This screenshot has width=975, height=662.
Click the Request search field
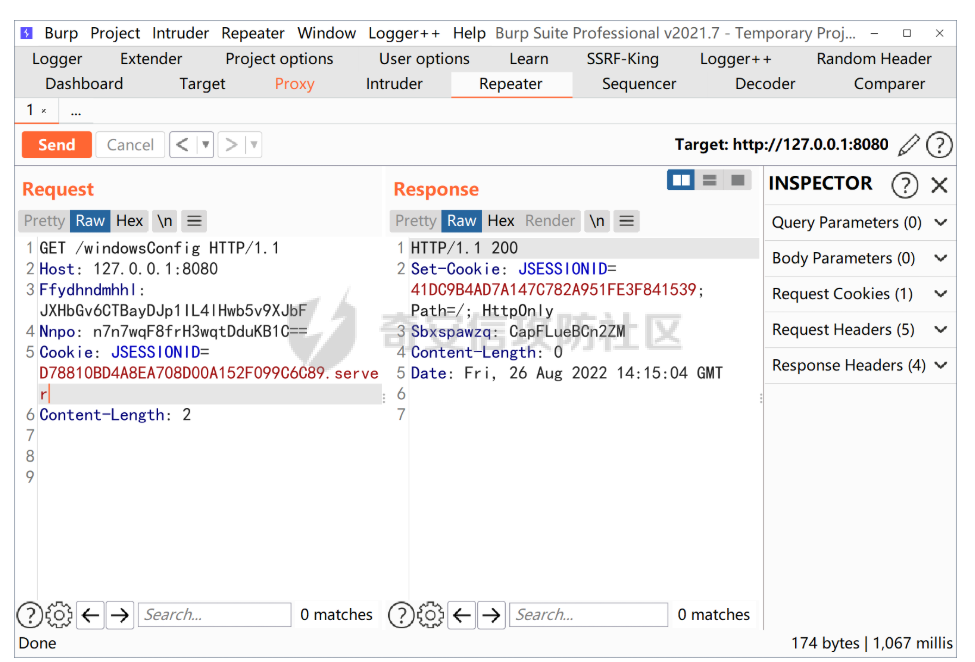pos(215,615)
